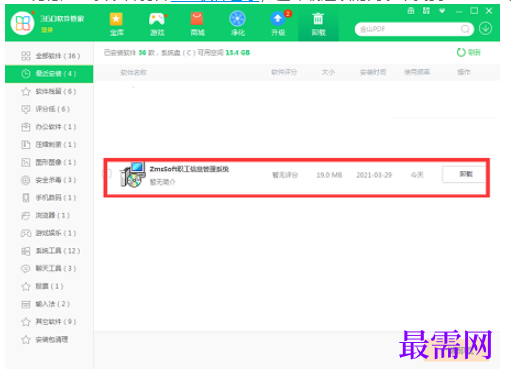Open the title bar dropdown menu arrow
Viewport: 511px width, 376px height.
(x=442, y=11)
